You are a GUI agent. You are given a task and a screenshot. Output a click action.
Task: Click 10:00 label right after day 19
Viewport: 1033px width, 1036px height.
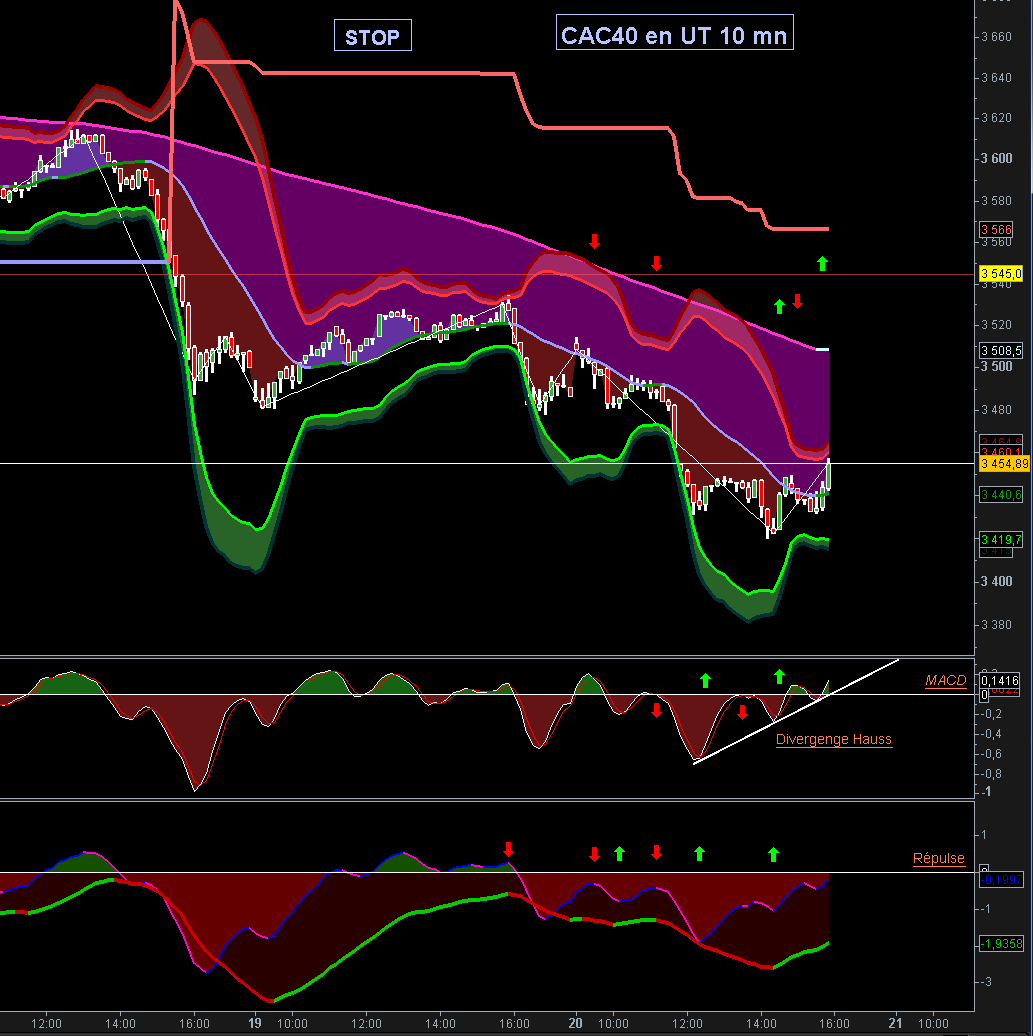[291, 1024]
